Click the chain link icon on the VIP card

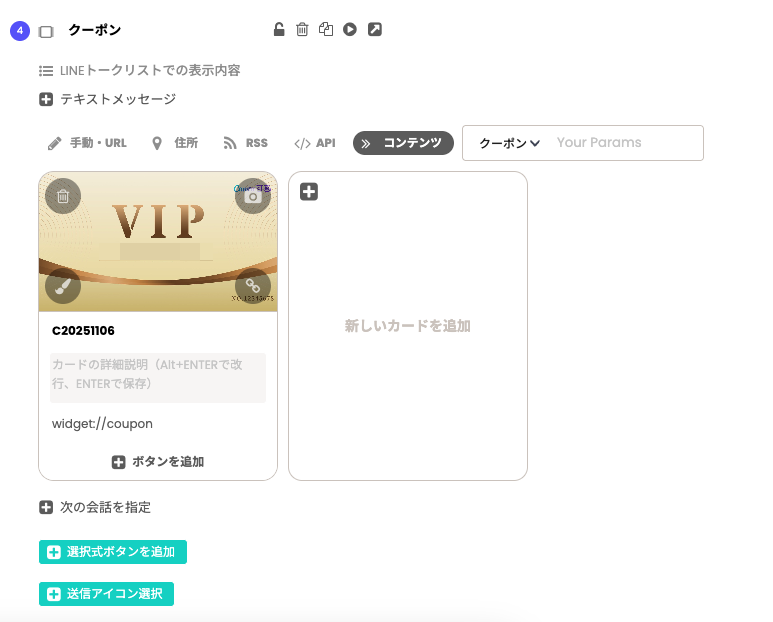pos(253,286)
